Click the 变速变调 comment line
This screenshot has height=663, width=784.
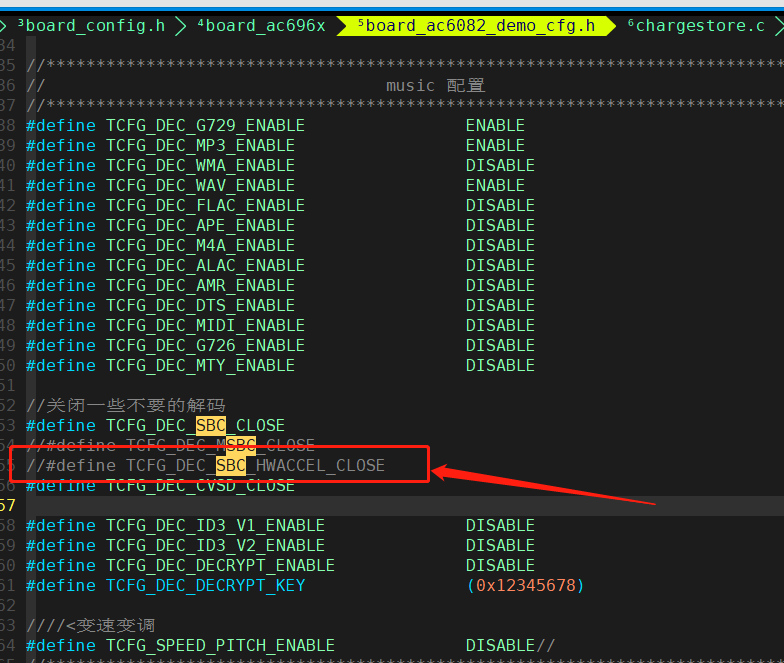click(90, 626)
